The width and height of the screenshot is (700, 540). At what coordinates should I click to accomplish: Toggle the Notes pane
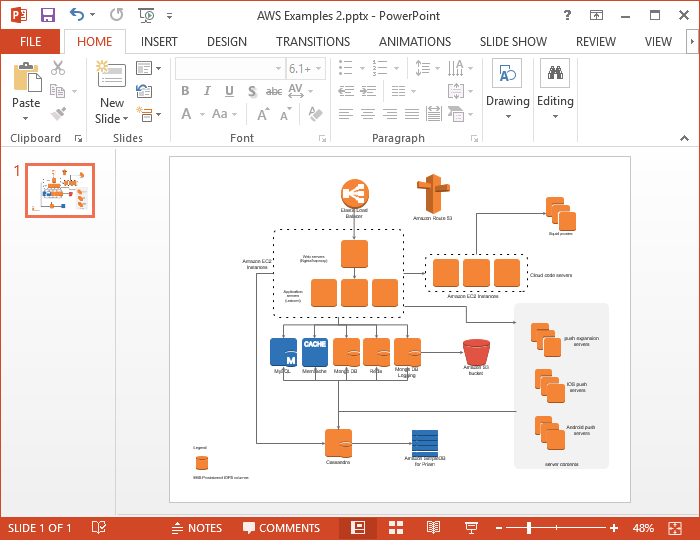[196, 527]
